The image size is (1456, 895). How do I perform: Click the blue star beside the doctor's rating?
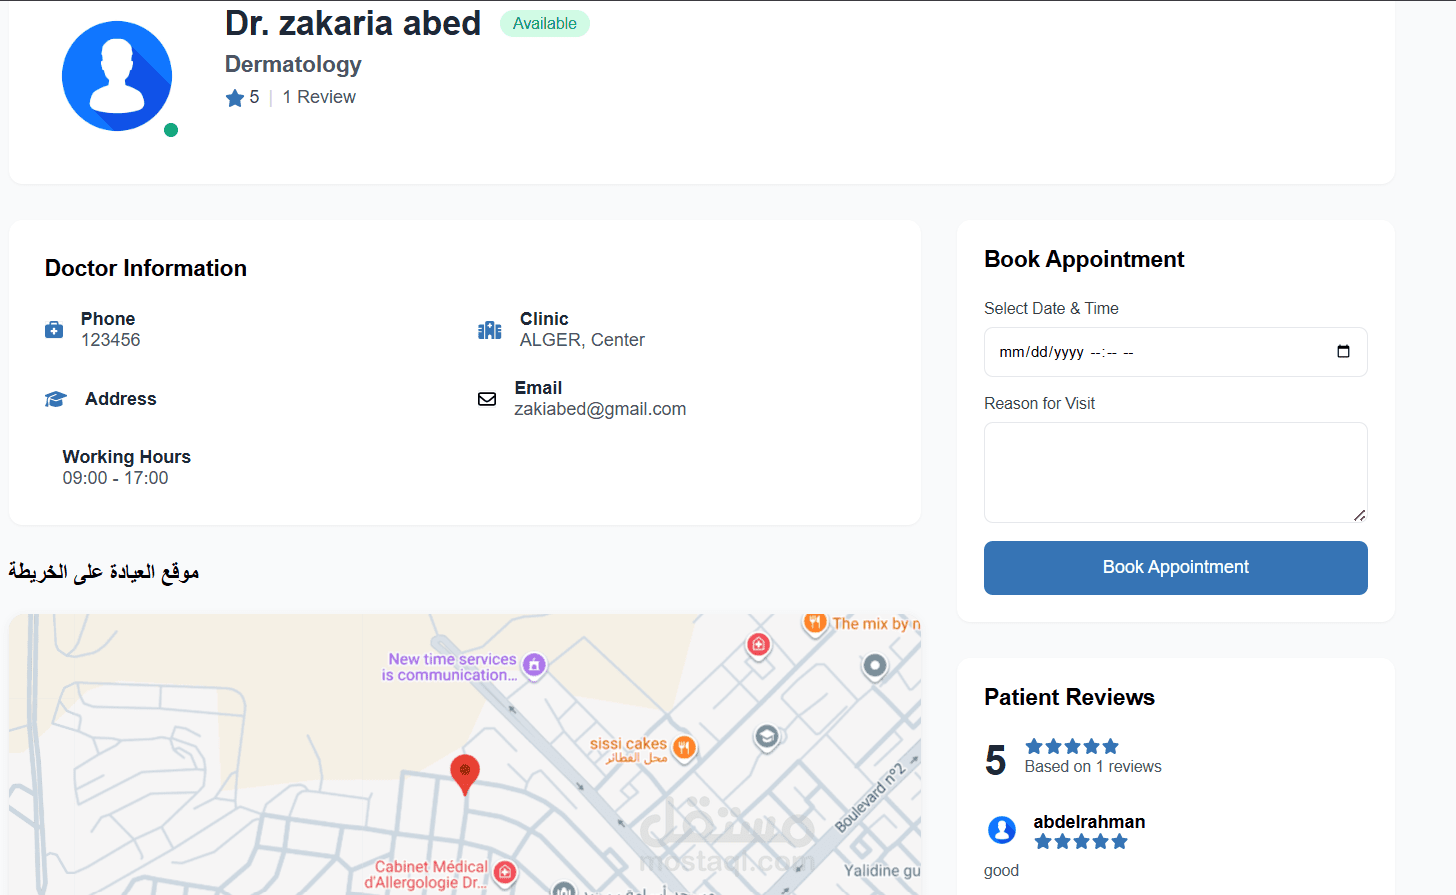point(235,98)
